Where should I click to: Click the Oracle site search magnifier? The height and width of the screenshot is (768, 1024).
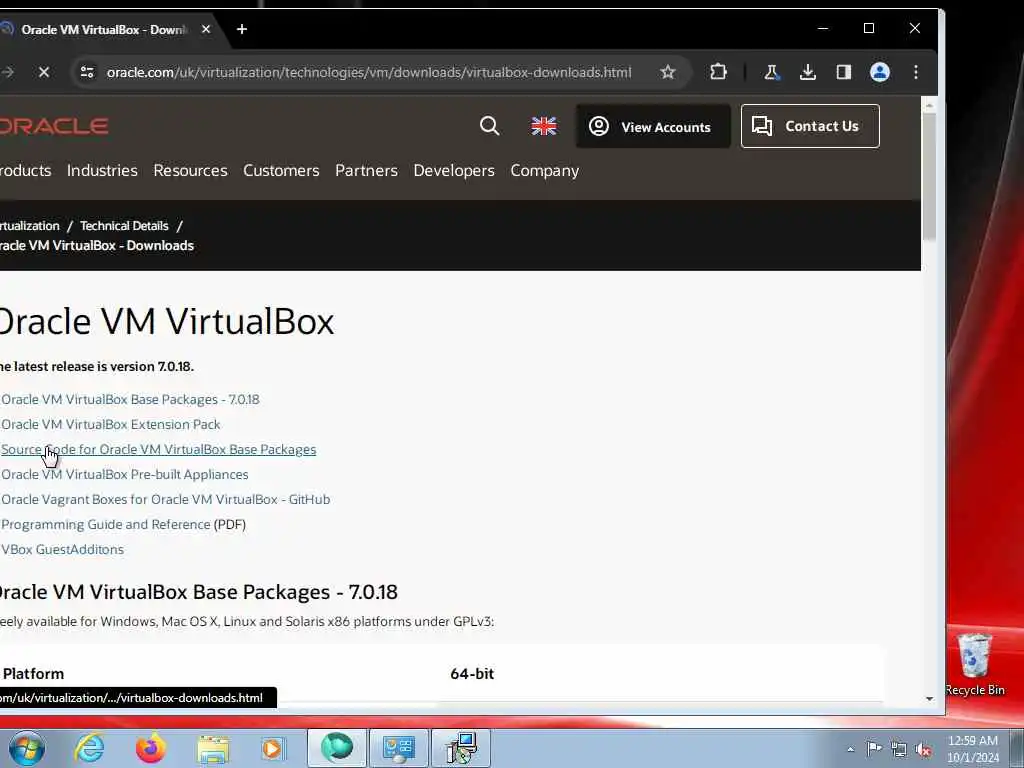[489, 125]
